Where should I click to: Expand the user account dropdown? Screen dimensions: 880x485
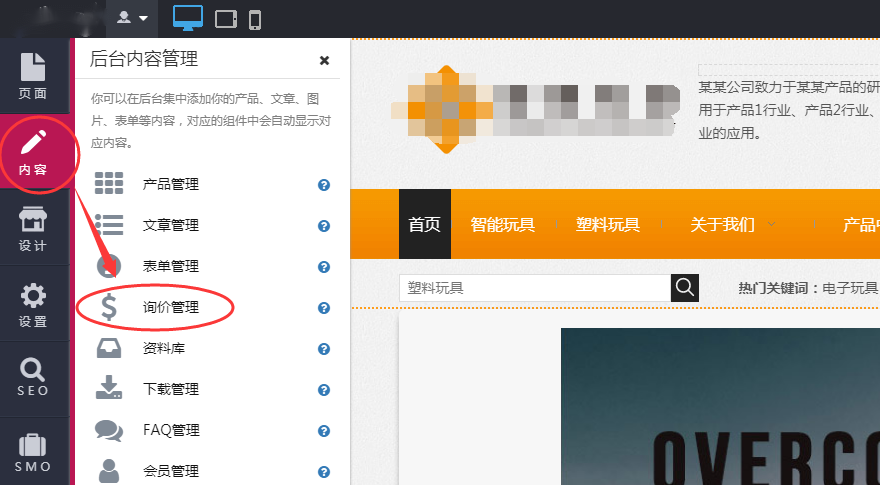133,18
